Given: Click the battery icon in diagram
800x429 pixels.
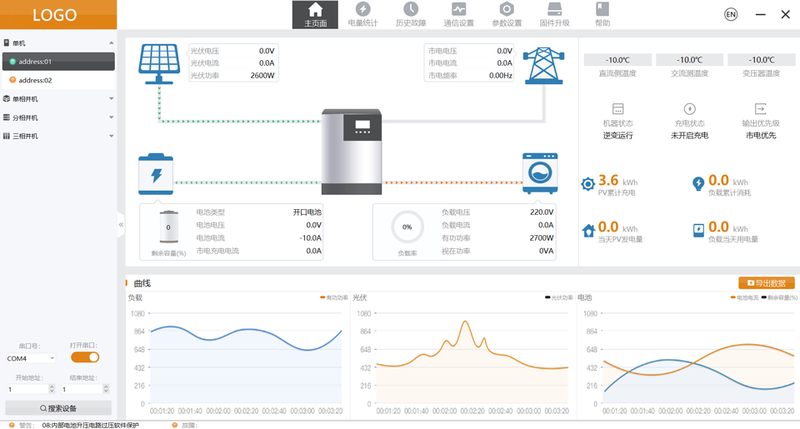Looking at the screenshot, I should pyautogui.click(x=157, y=174).
